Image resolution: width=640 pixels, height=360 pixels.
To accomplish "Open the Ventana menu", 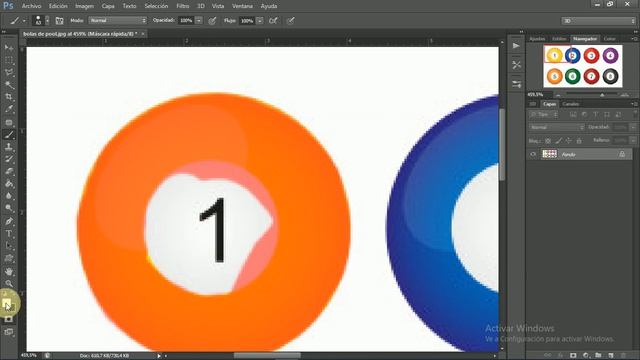I will point(242,6).
